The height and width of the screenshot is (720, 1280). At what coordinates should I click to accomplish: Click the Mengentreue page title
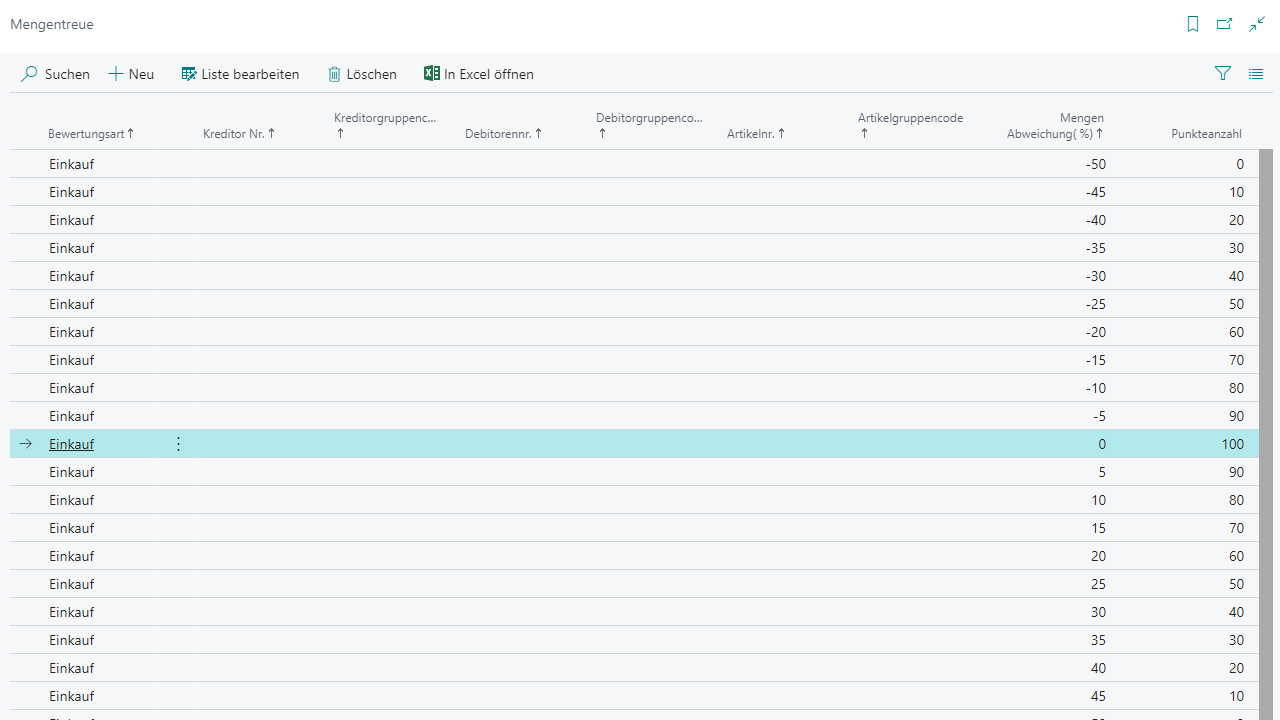[x=52, y=24]
